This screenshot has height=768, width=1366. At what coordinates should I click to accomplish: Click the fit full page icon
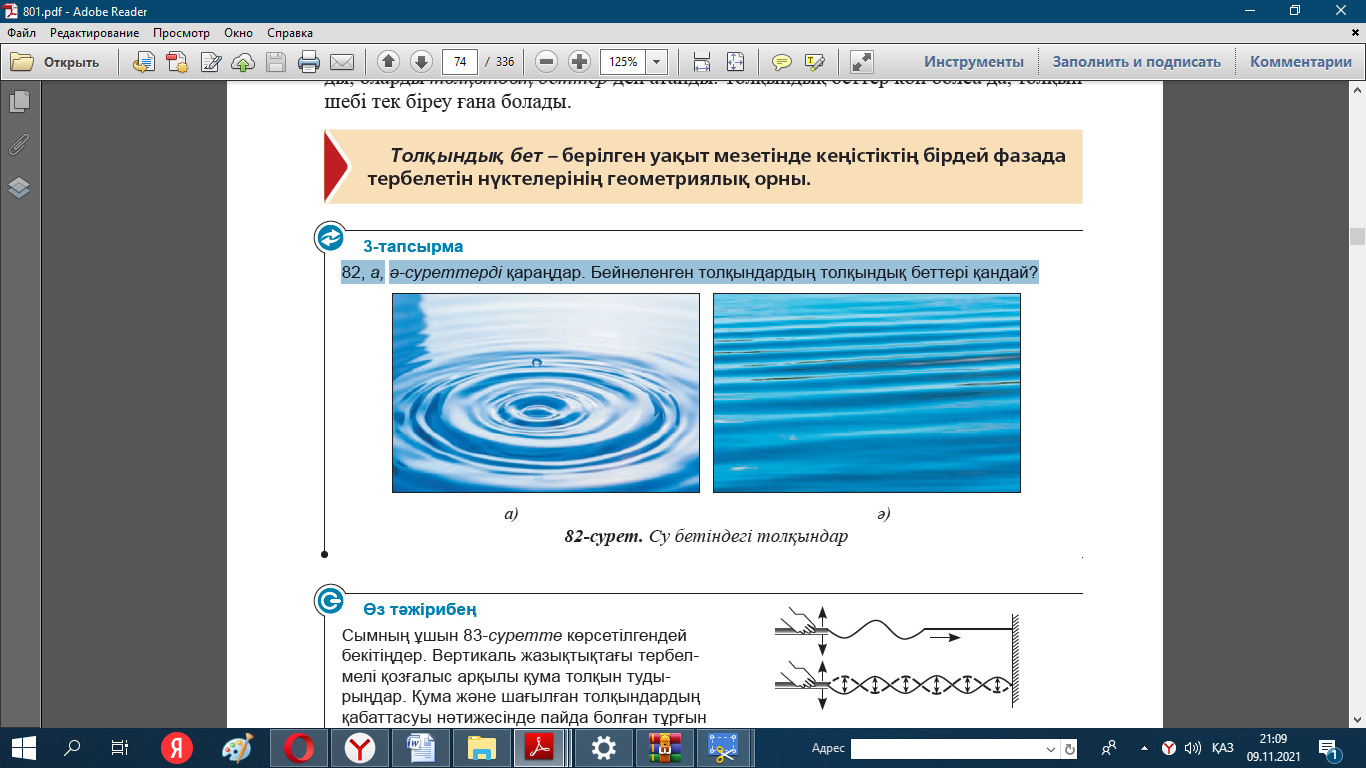(x=735, y=62)
